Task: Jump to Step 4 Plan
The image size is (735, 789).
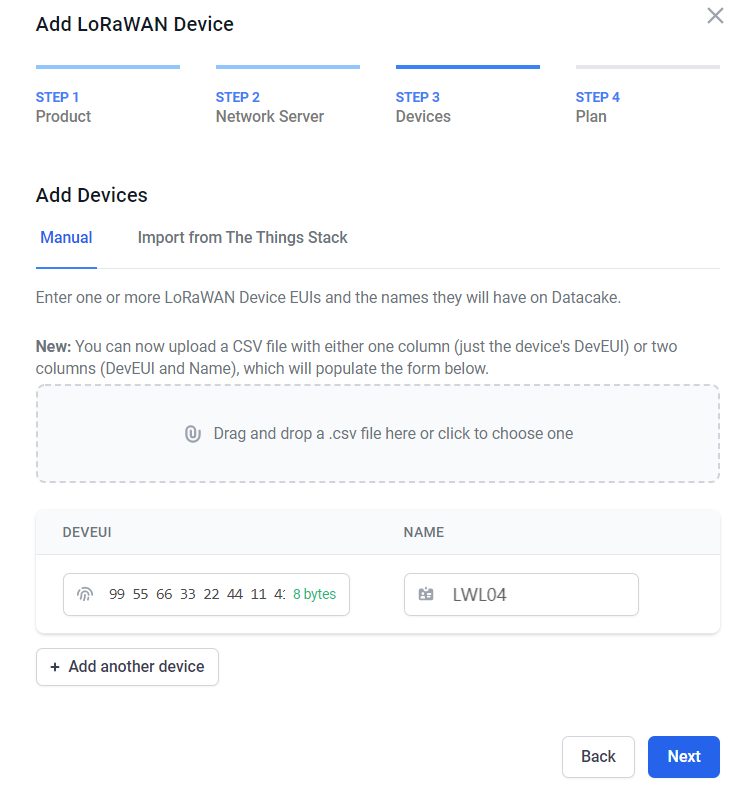Action: point(598,107)
